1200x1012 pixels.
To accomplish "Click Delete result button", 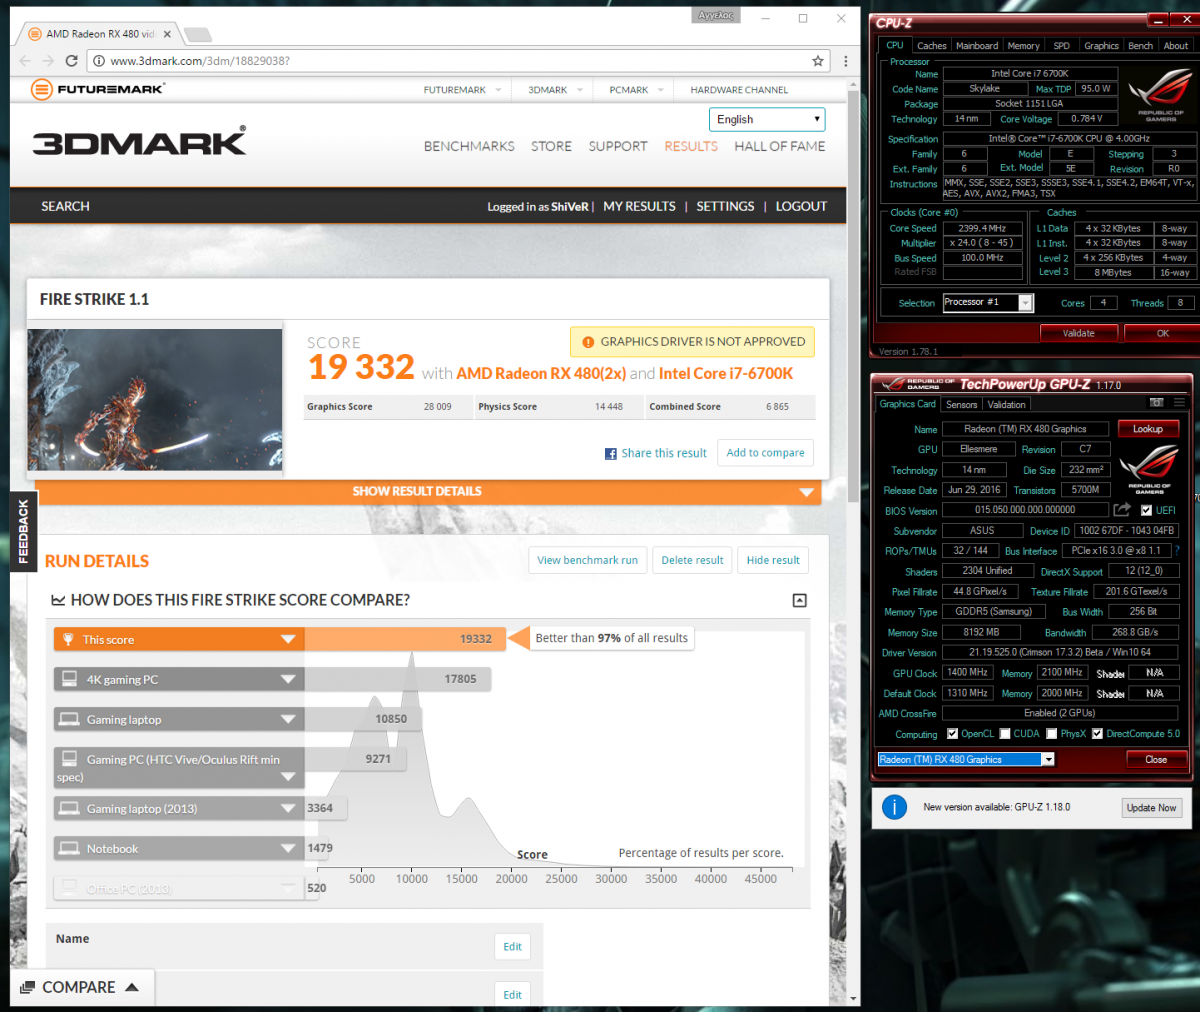I will 692,560.
